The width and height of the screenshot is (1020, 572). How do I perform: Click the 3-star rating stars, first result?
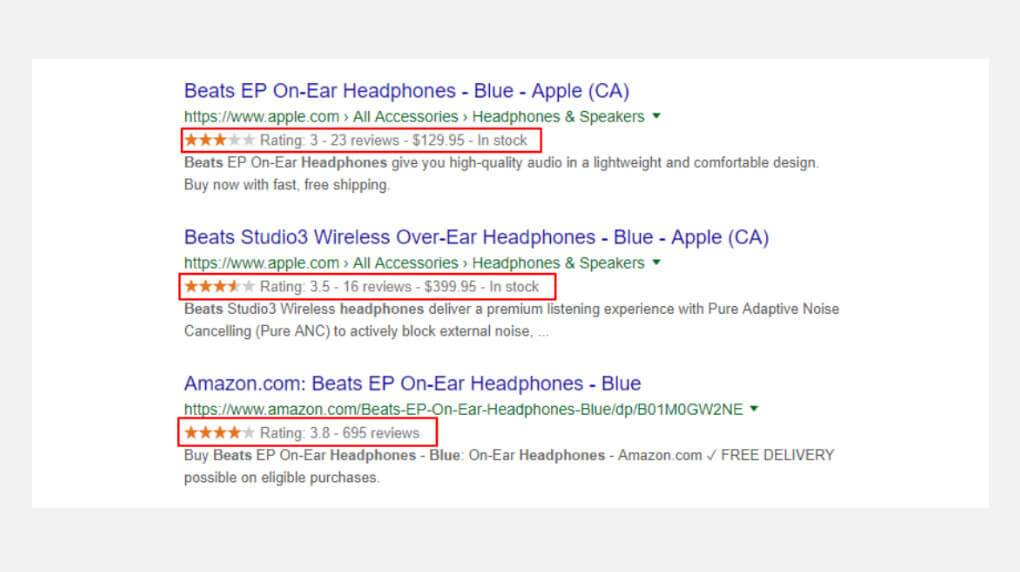click(219, 140)
